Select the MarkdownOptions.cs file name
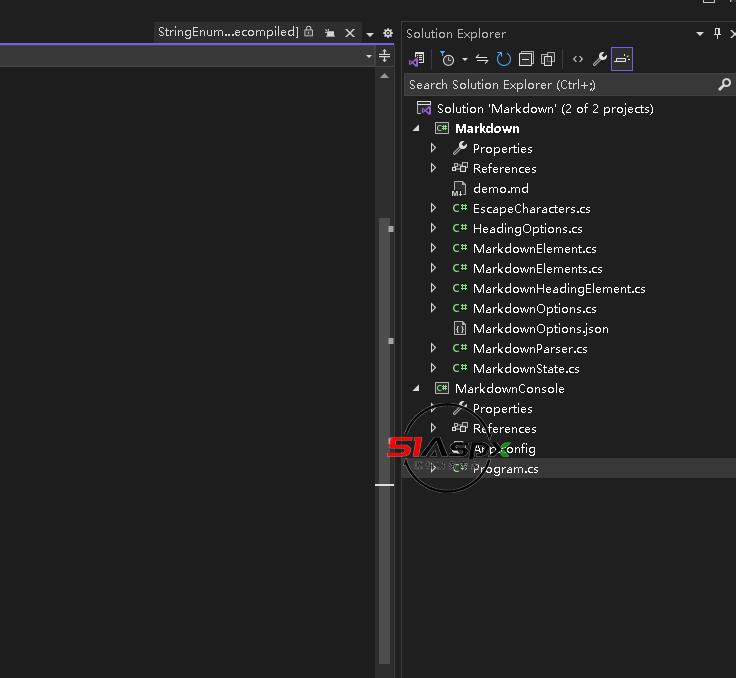Image resolution: width=736 pixels, height=678 pixels. [x=535, y=308]
